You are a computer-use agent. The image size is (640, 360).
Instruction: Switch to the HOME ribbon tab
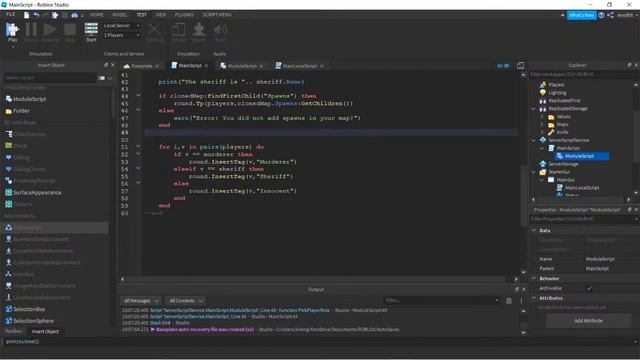point(97,15)
